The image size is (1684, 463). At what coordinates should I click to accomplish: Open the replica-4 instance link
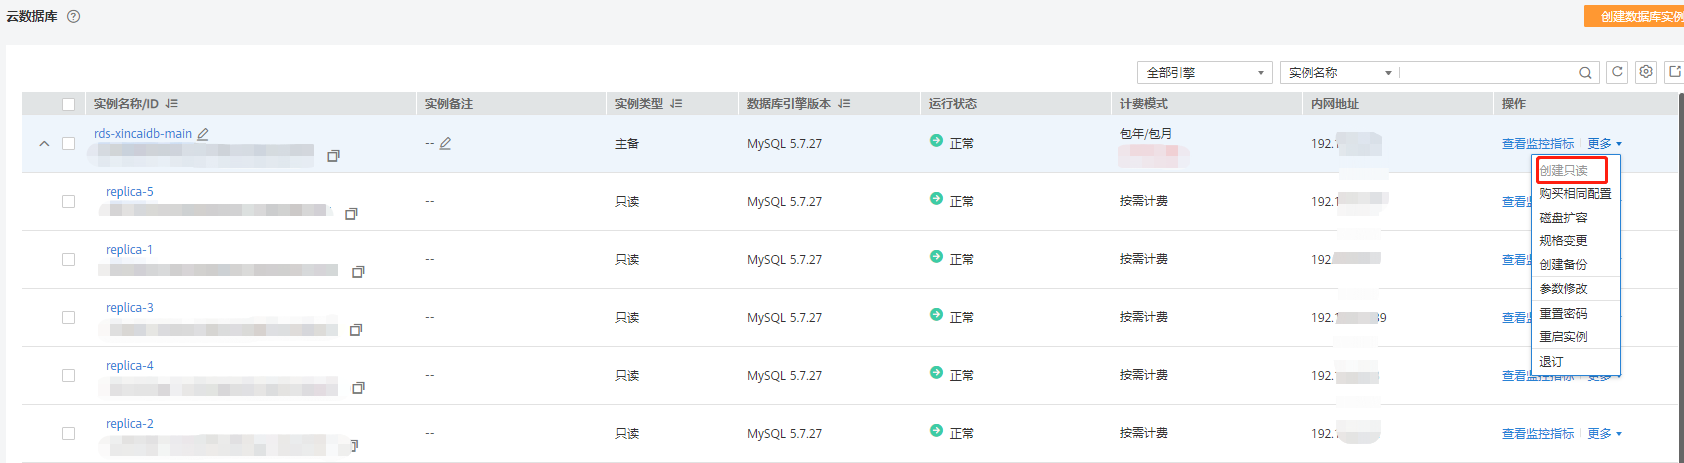130,366
